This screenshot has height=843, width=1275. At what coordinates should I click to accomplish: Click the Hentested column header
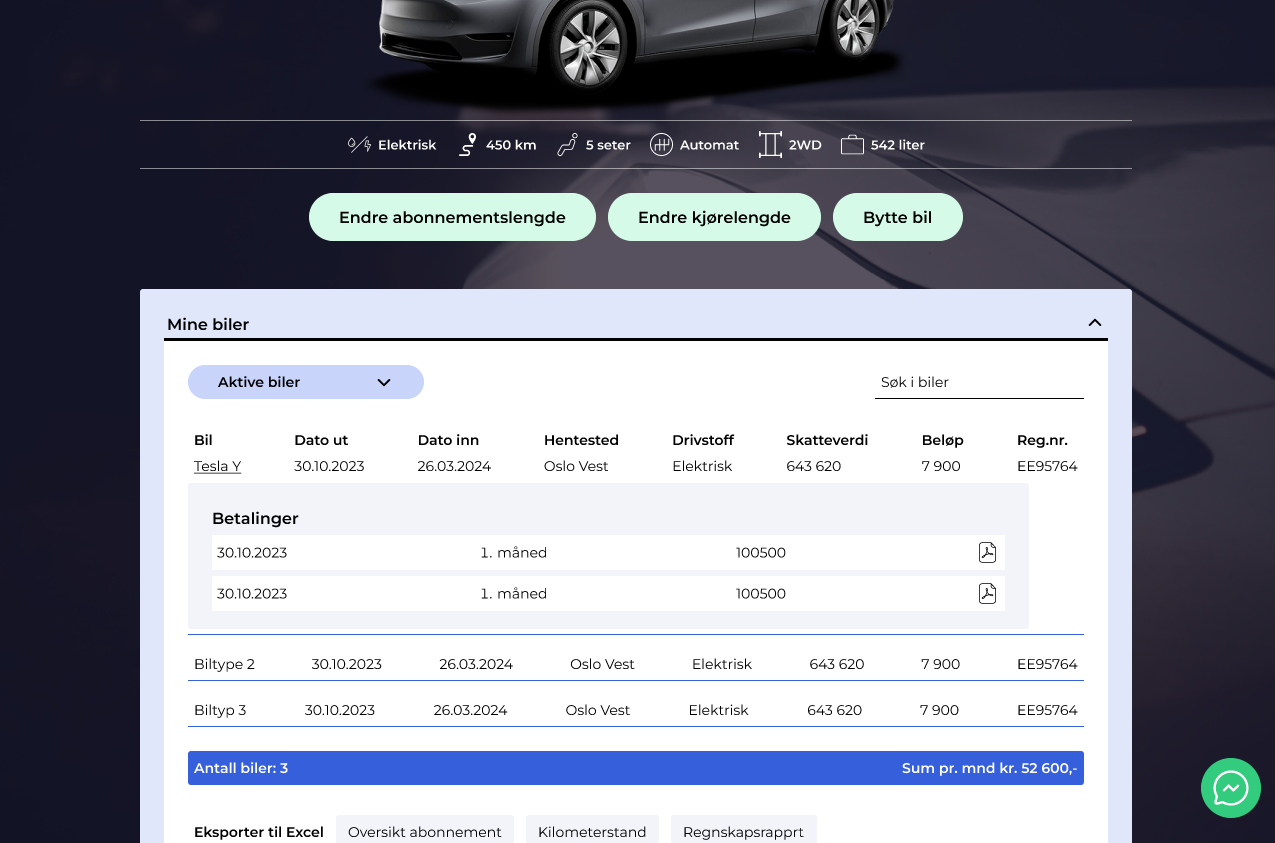pyautogui.click(x=581, y=440)
